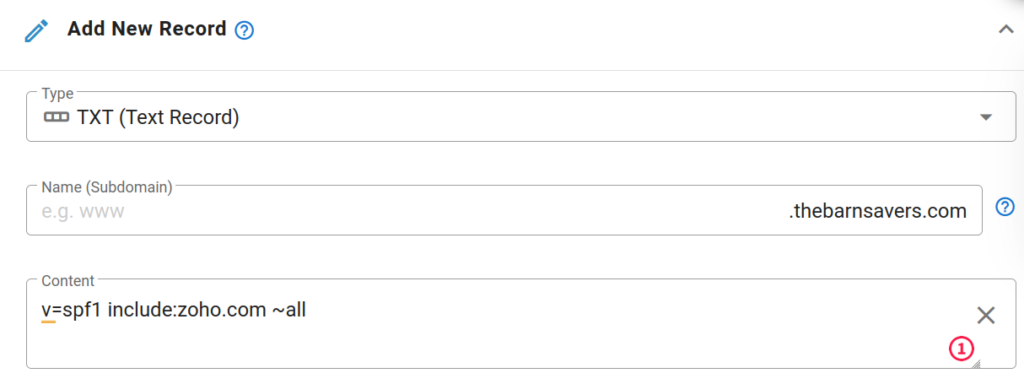Click the TXT record type icon
The image size is (1024, 384).
pyautogui.click(x=56, y=118)
